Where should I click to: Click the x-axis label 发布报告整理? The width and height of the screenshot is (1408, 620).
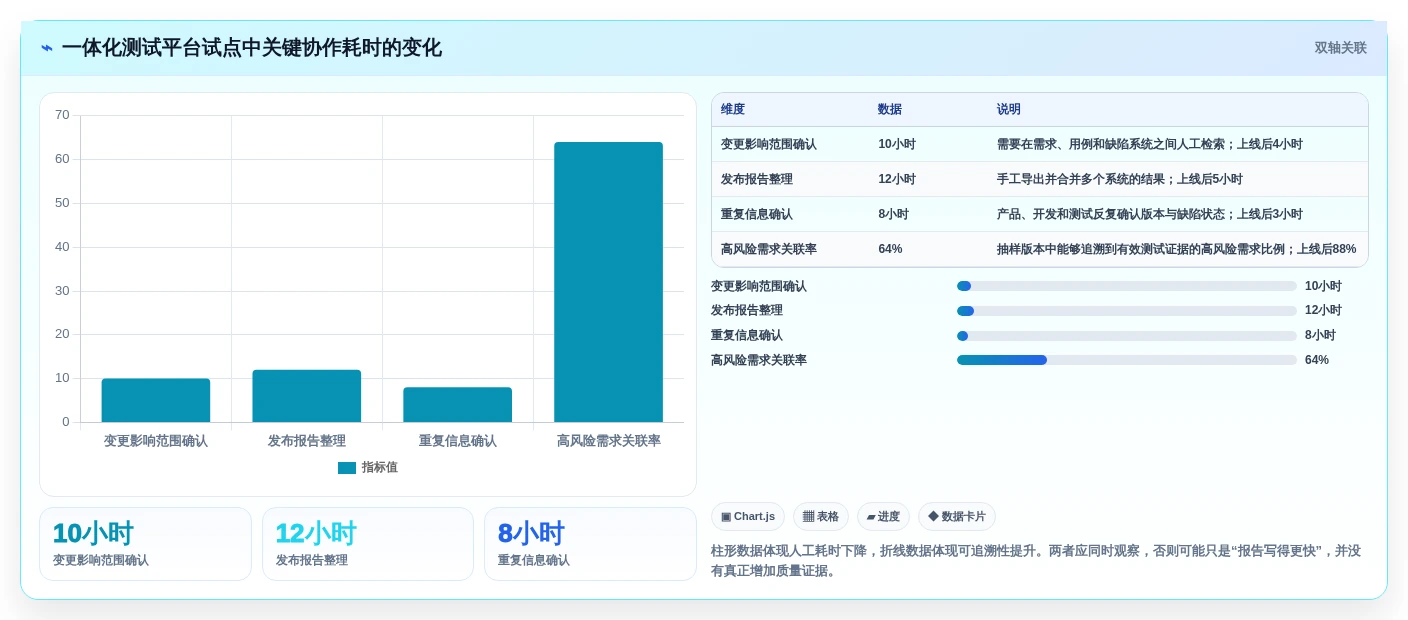[x=307, y=441]
